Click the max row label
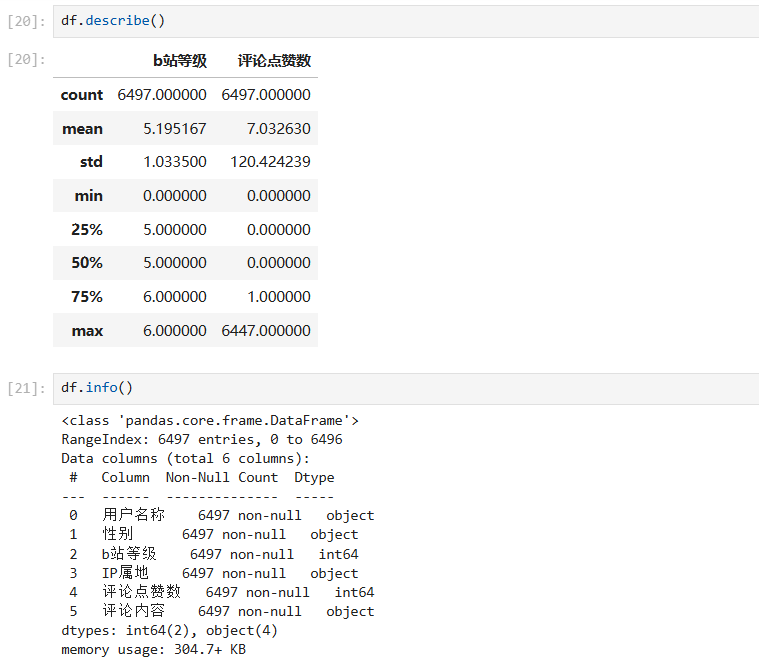This screenshot has height=671, width=759. (87, 331)
